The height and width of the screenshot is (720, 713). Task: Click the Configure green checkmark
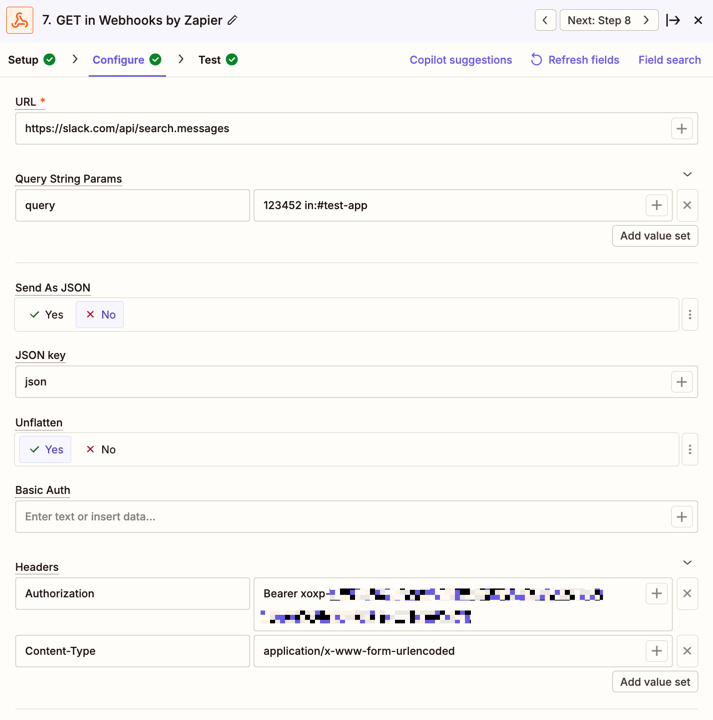point(156,60)
